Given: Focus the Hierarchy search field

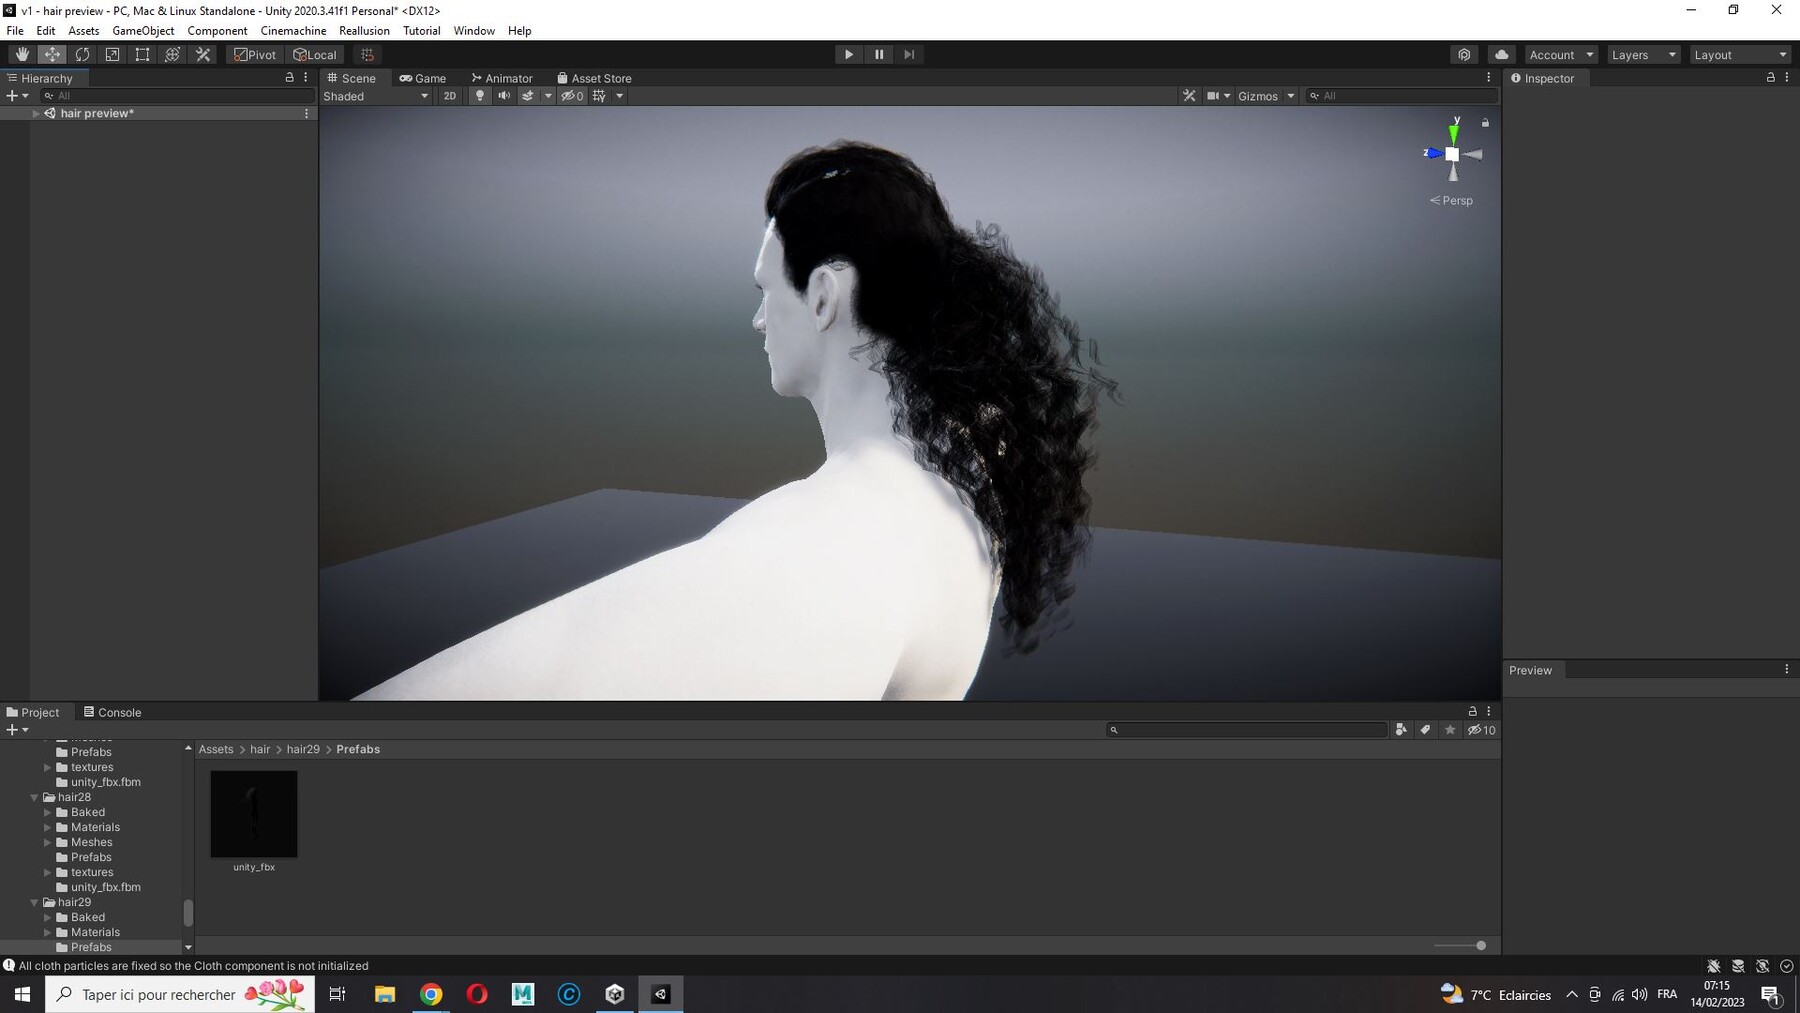Looking at the screenshot, I should pyautogui.click(x=177, y=96).
